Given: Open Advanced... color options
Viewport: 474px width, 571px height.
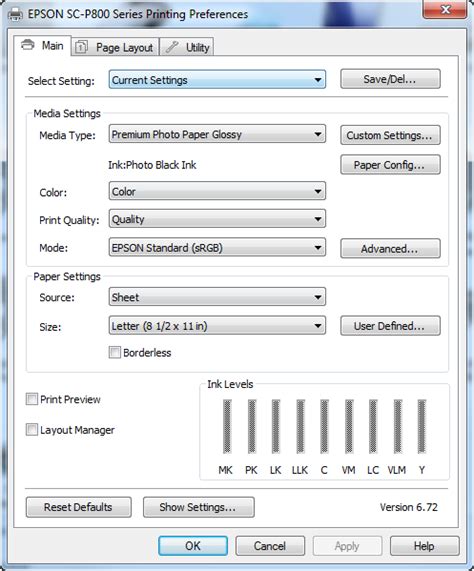Looking at the screenshot, I should click(x=390, y=249).
